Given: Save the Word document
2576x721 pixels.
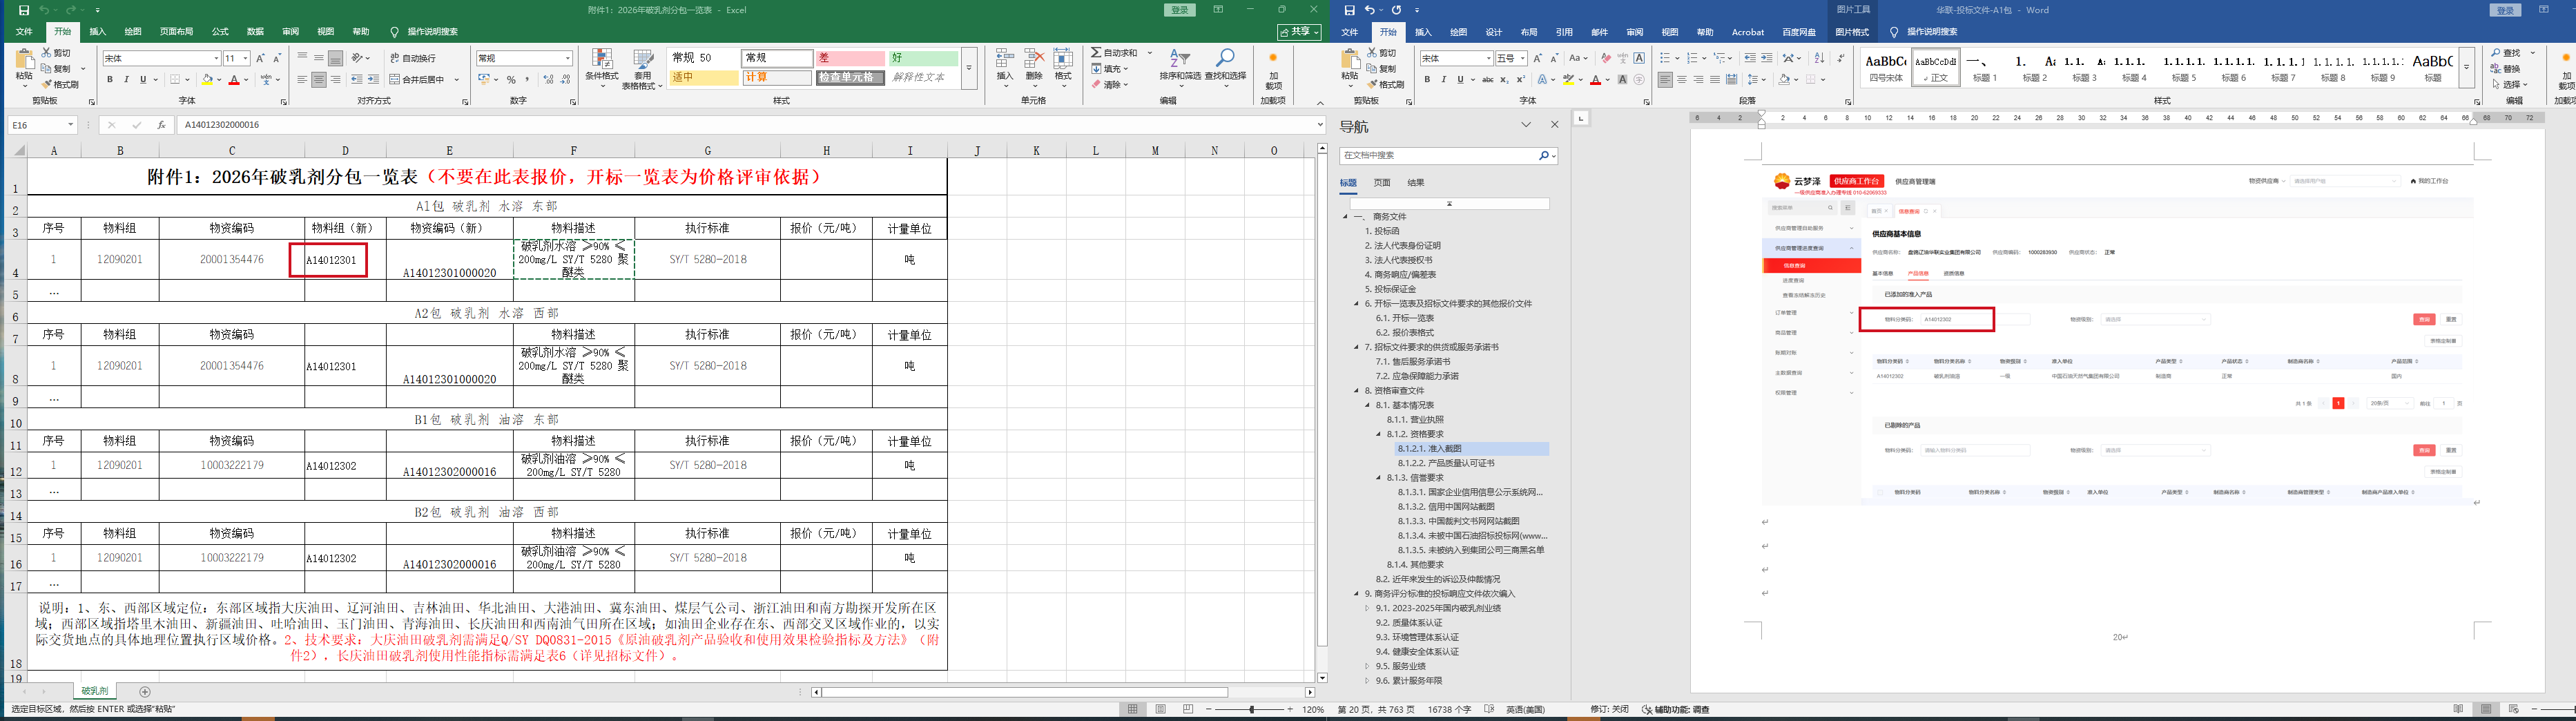Looking at the screenshot, I should point(1350,10).
